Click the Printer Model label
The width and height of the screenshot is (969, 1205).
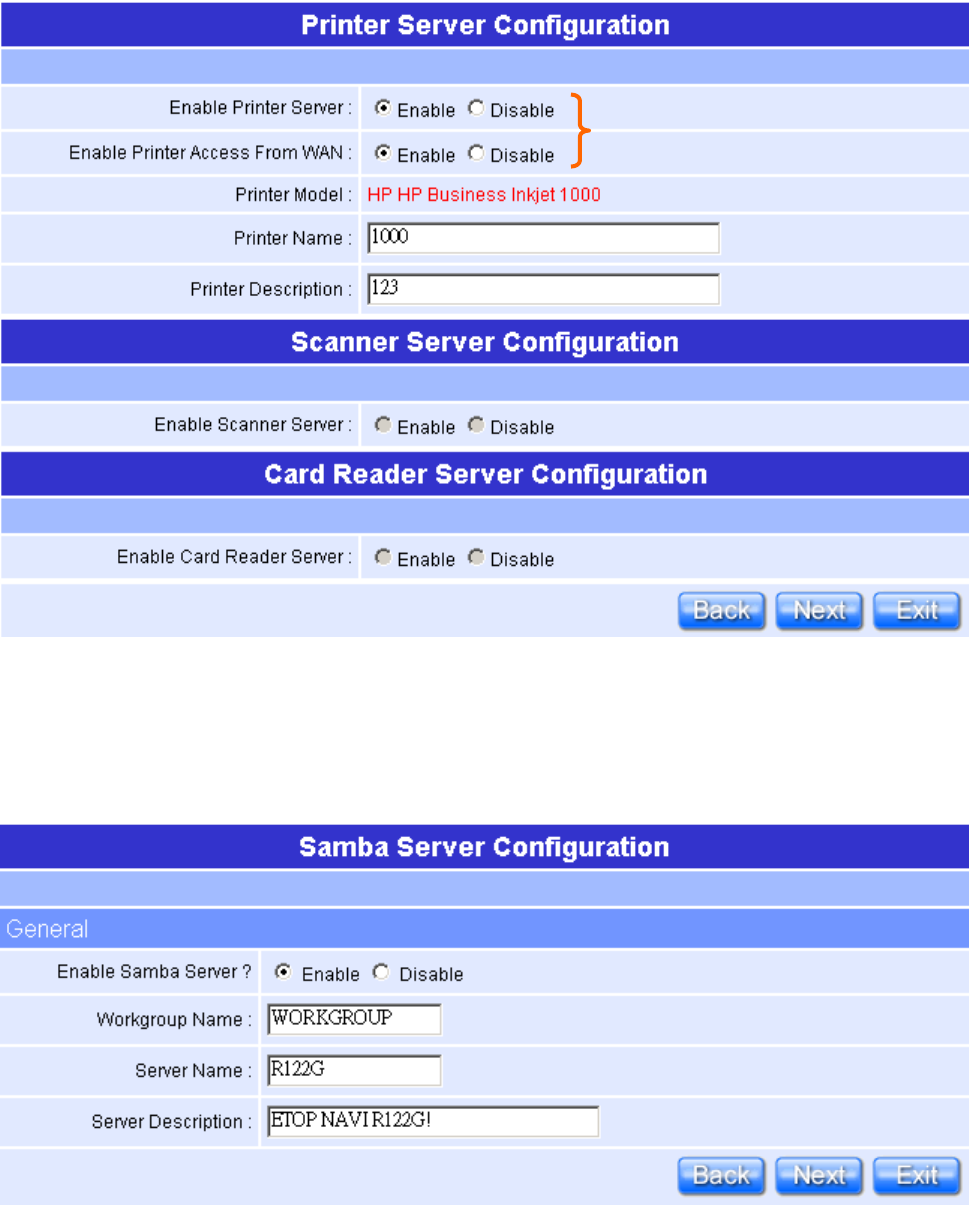coord(294,194)
